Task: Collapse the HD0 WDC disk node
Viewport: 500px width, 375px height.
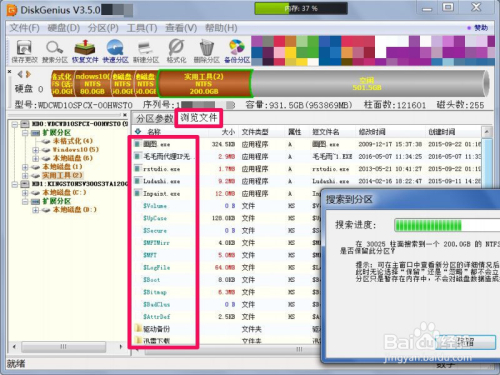Action: (x=15, y=124)
